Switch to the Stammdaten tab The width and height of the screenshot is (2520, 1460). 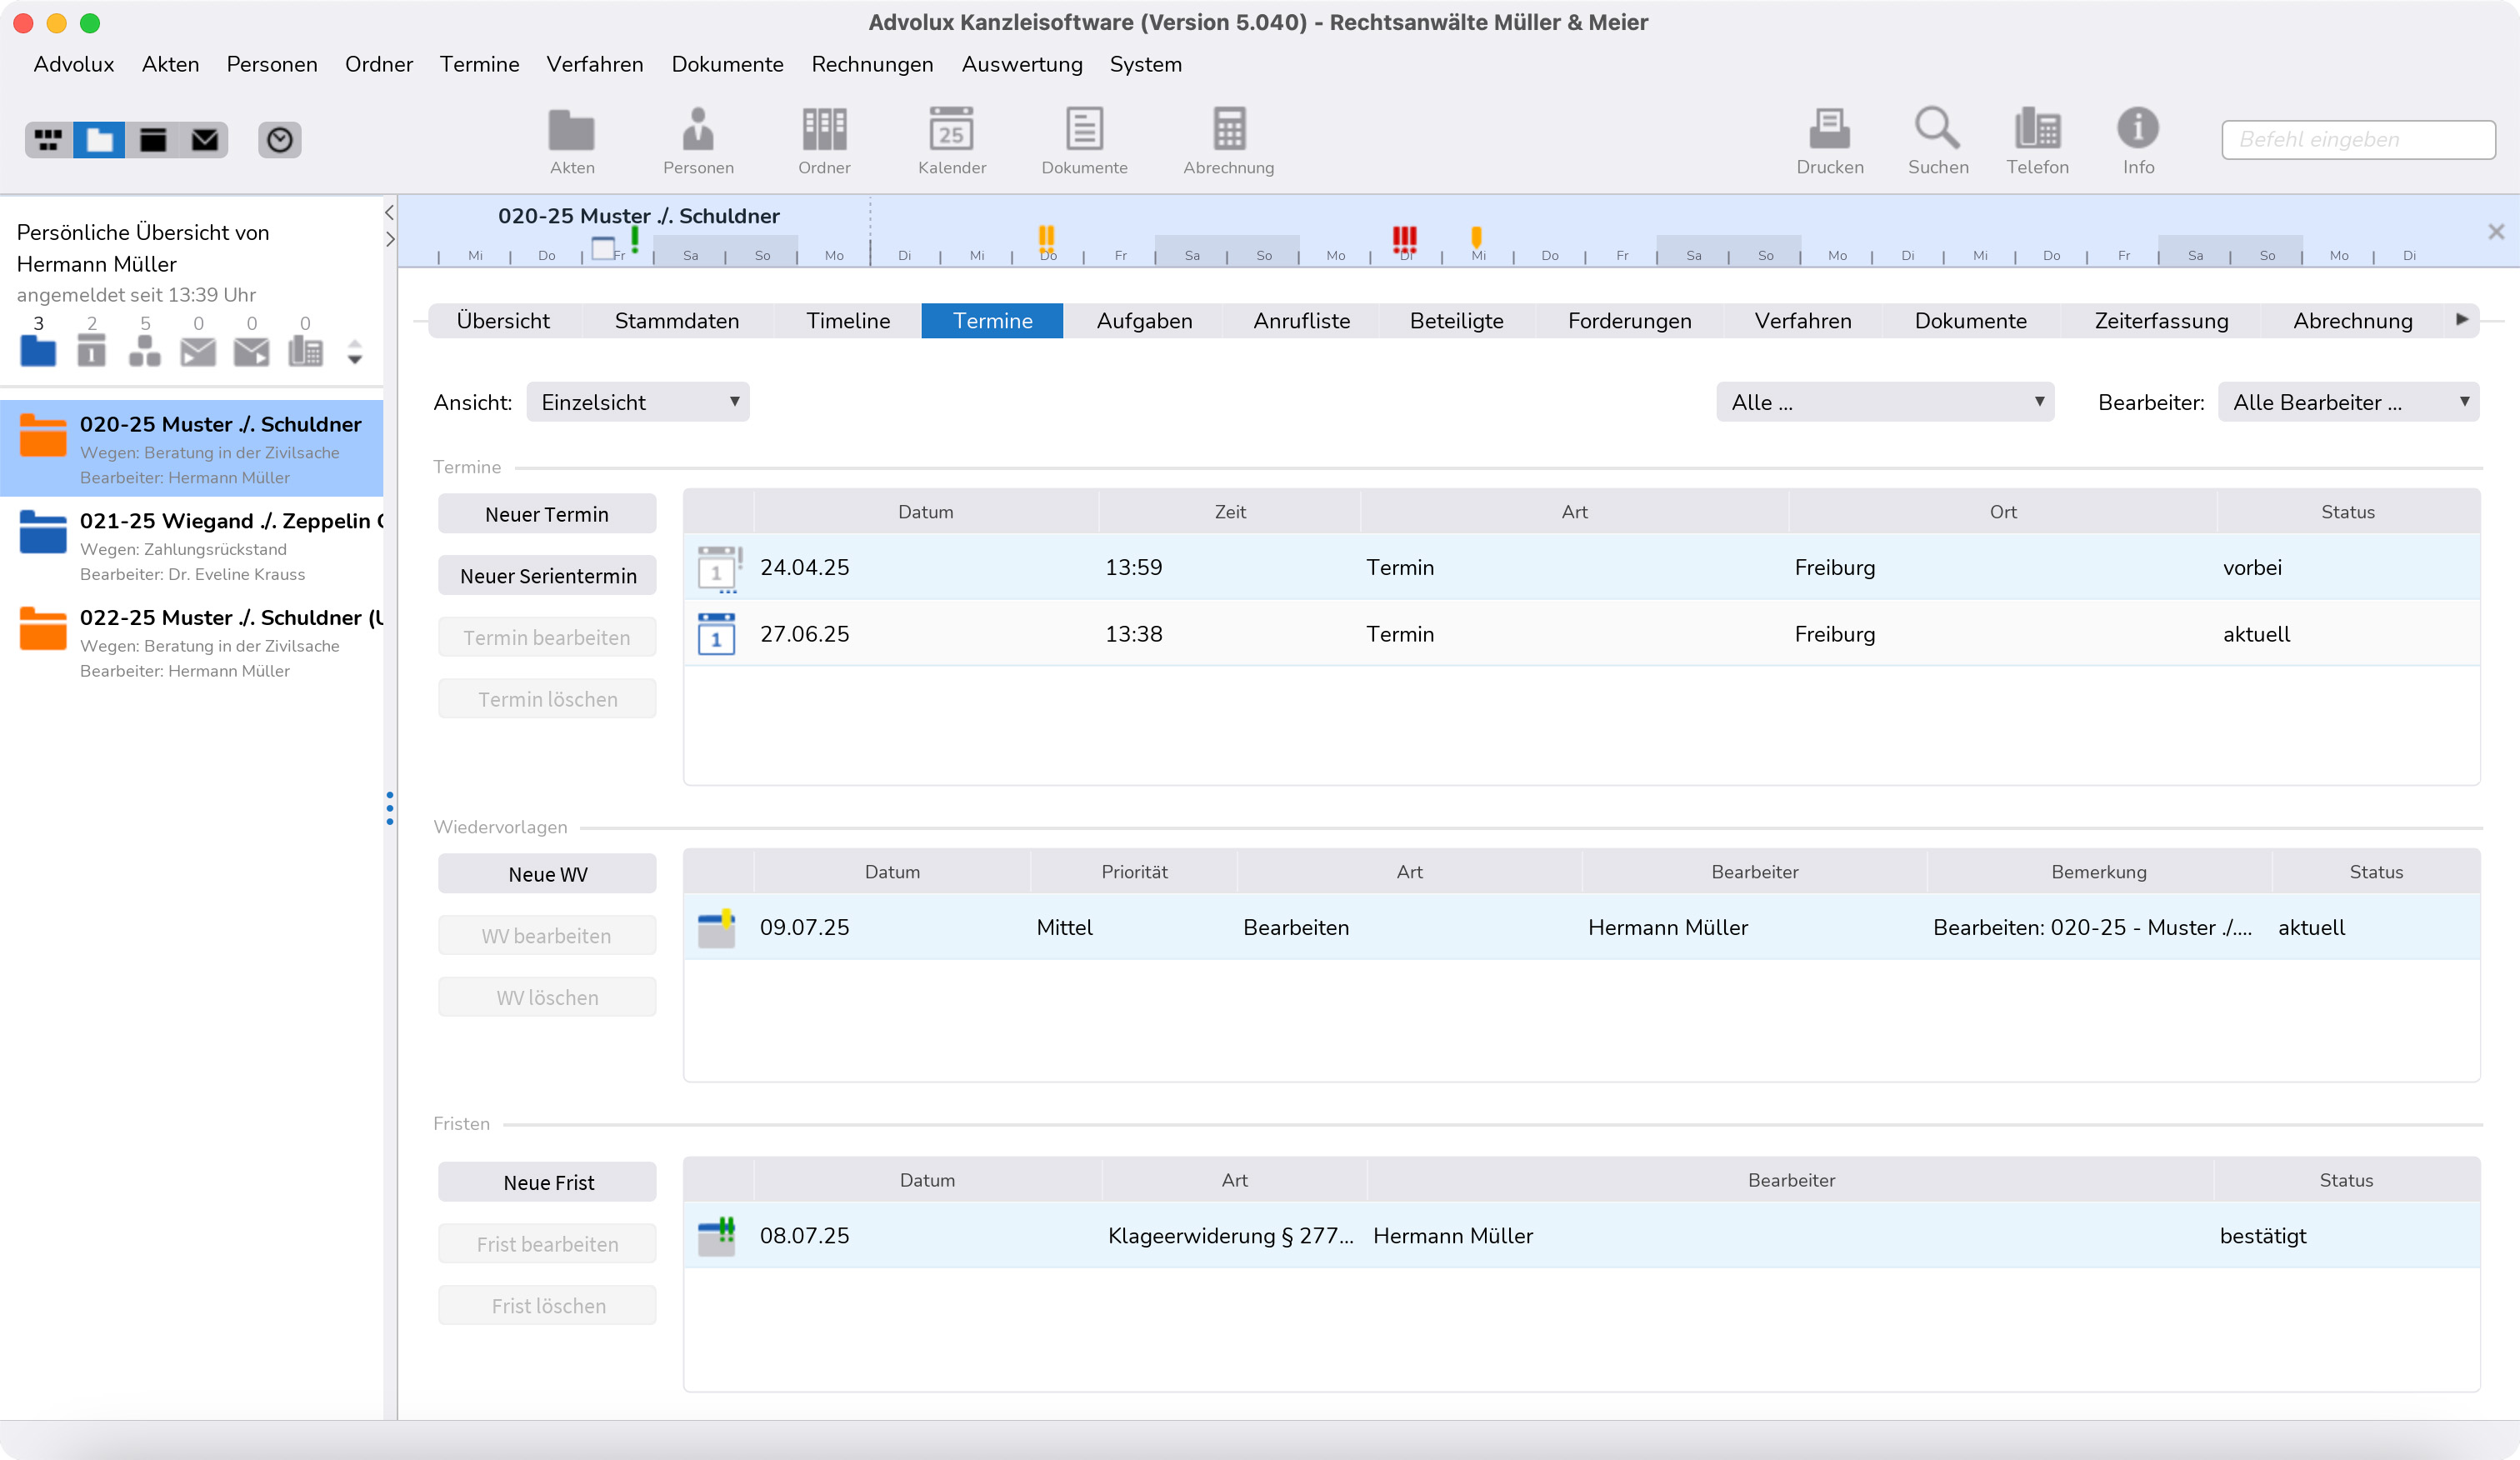point(677,321)
